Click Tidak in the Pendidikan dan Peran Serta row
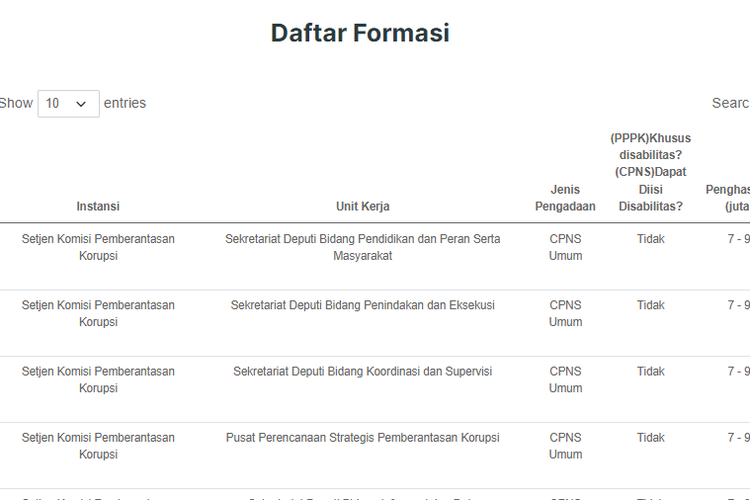The height and width of the screenshot is (500, 750). click(650, 239)
